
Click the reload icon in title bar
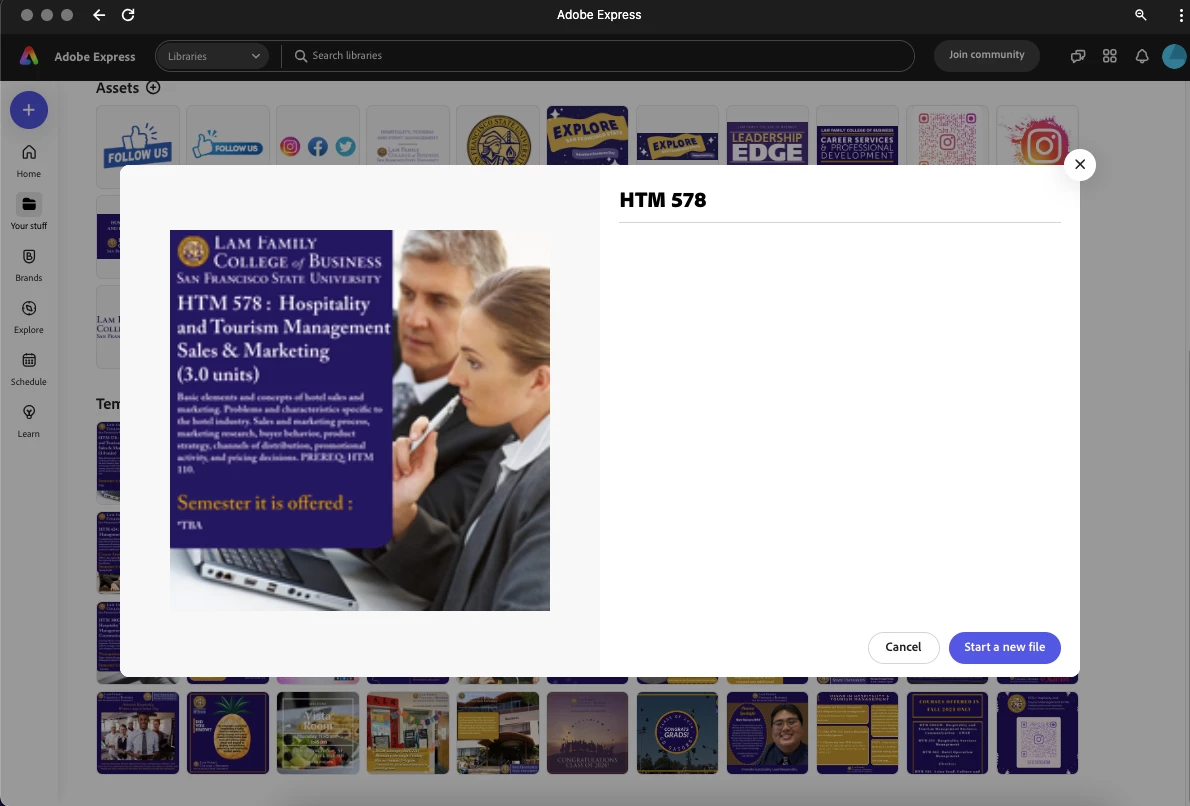tap(128, 14)
